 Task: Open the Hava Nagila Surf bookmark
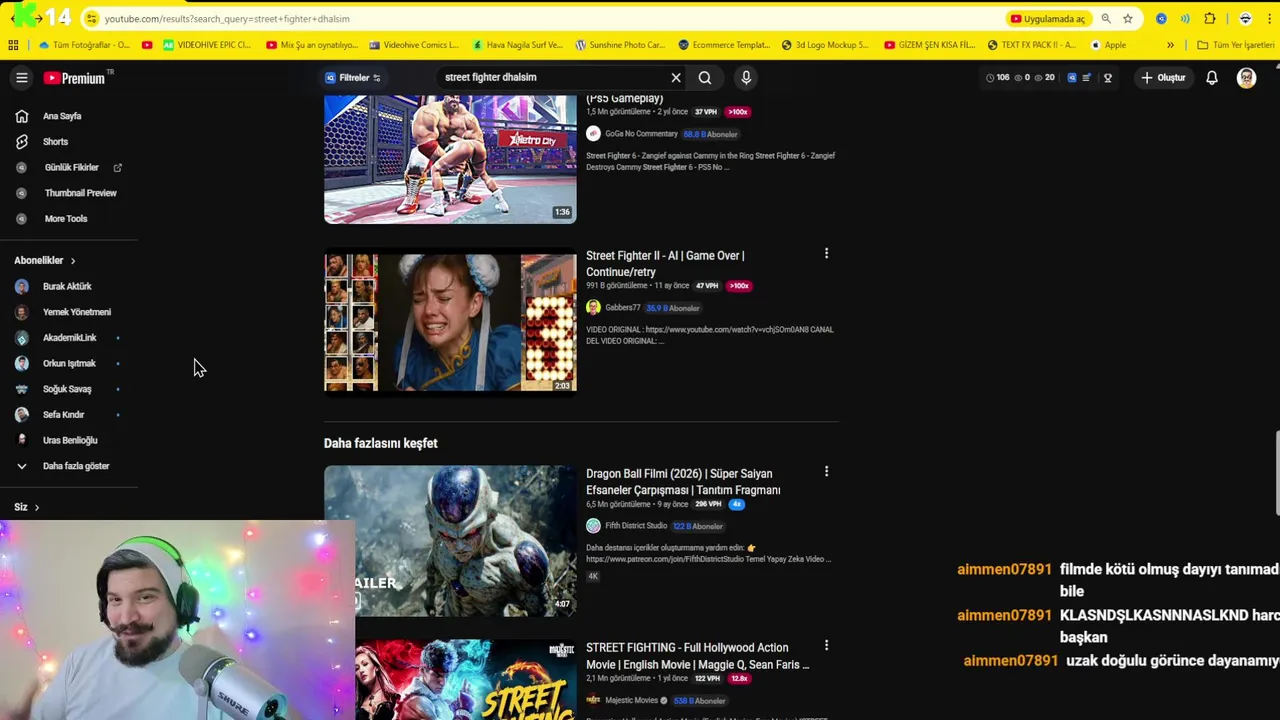(x=518, y=45)
